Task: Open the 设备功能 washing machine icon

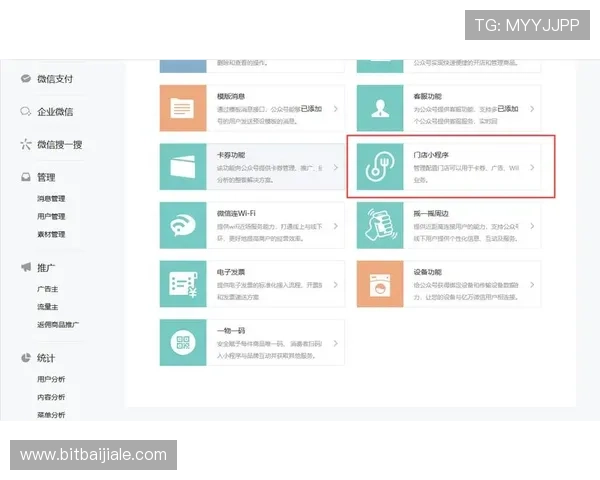Action: point(380,284)
